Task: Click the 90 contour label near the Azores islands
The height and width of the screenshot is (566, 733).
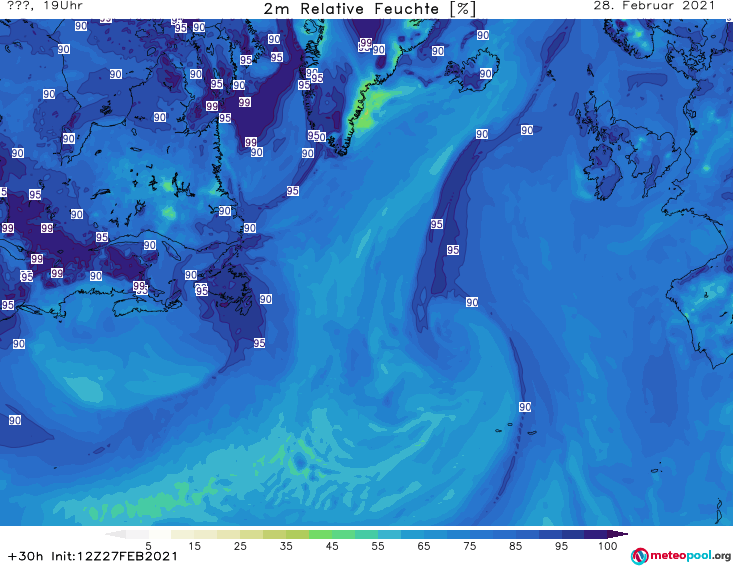Action: tap(525, 407)
